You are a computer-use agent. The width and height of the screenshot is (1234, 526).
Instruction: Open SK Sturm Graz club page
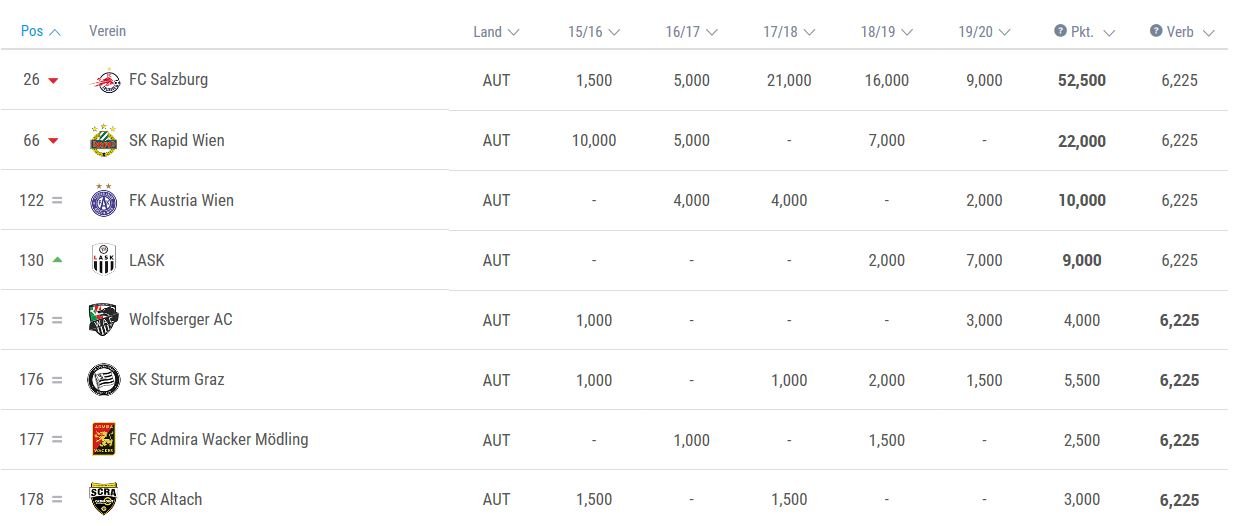[177, 379]
